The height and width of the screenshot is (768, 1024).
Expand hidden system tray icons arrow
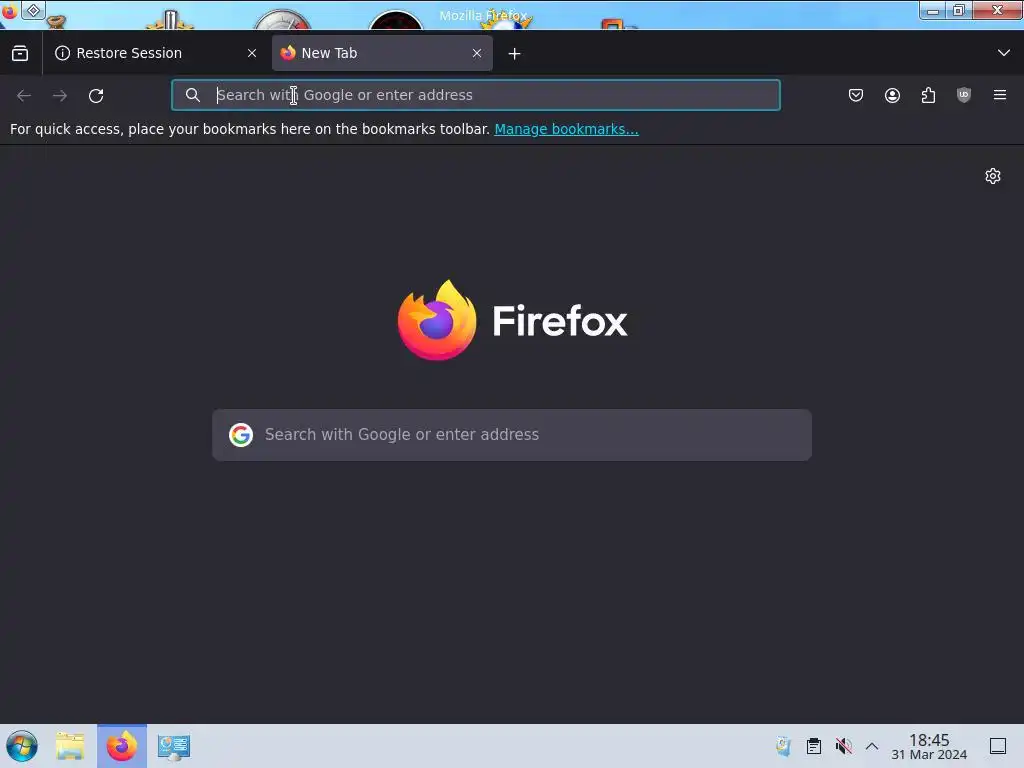tap(872, 746)
